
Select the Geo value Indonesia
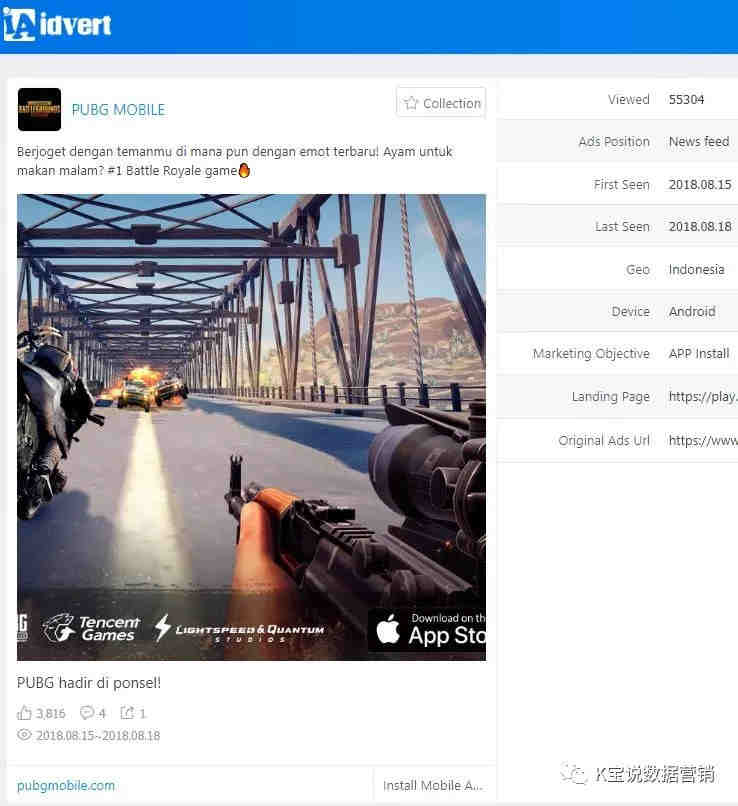tap(696, 269)
